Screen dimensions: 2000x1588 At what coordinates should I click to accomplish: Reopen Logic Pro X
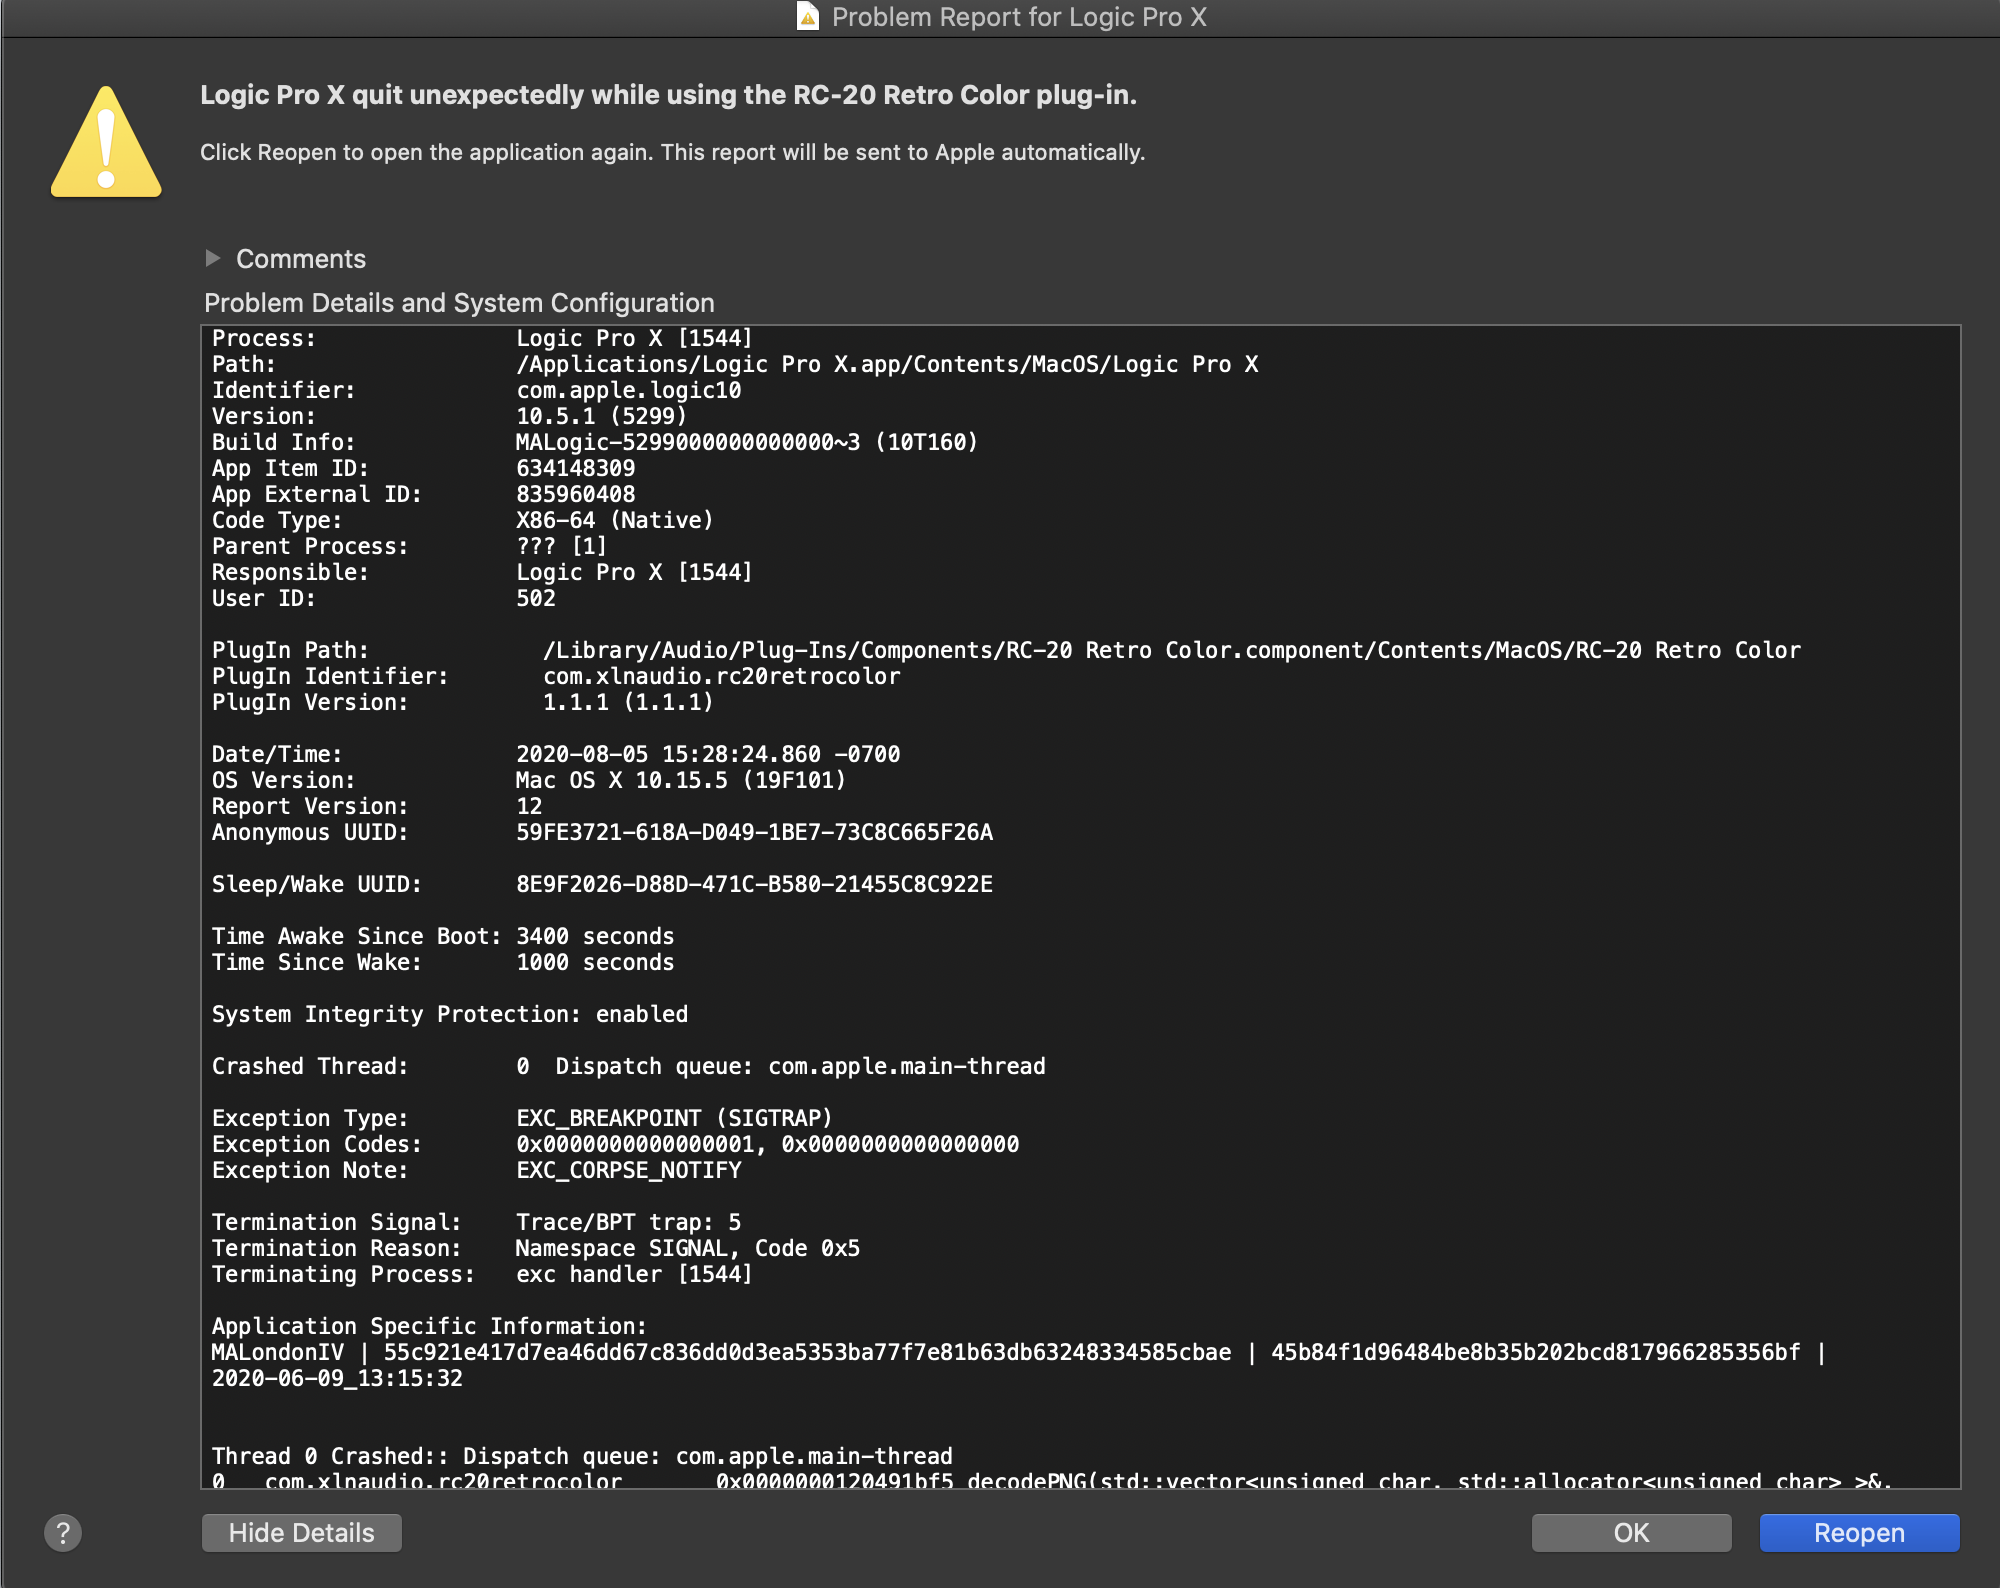pyautogui.click(x=1859, y=1532)
